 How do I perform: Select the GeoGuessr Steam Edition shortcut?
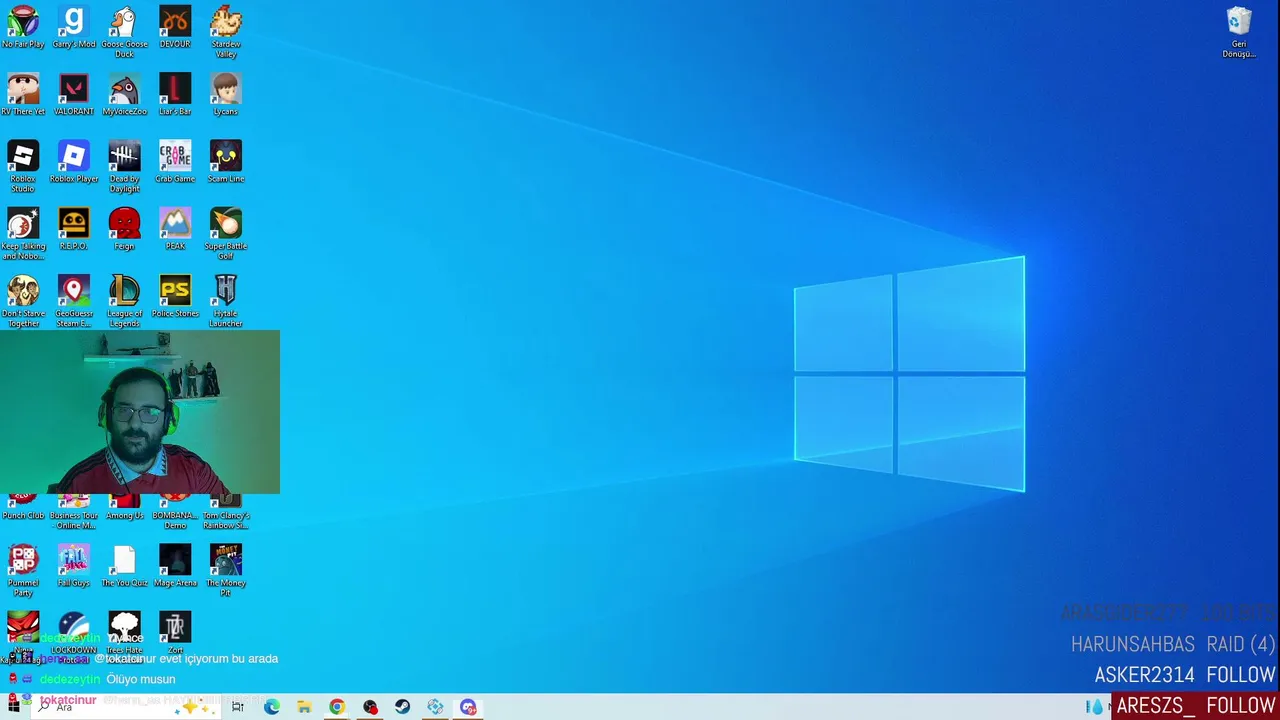[74, 301]
